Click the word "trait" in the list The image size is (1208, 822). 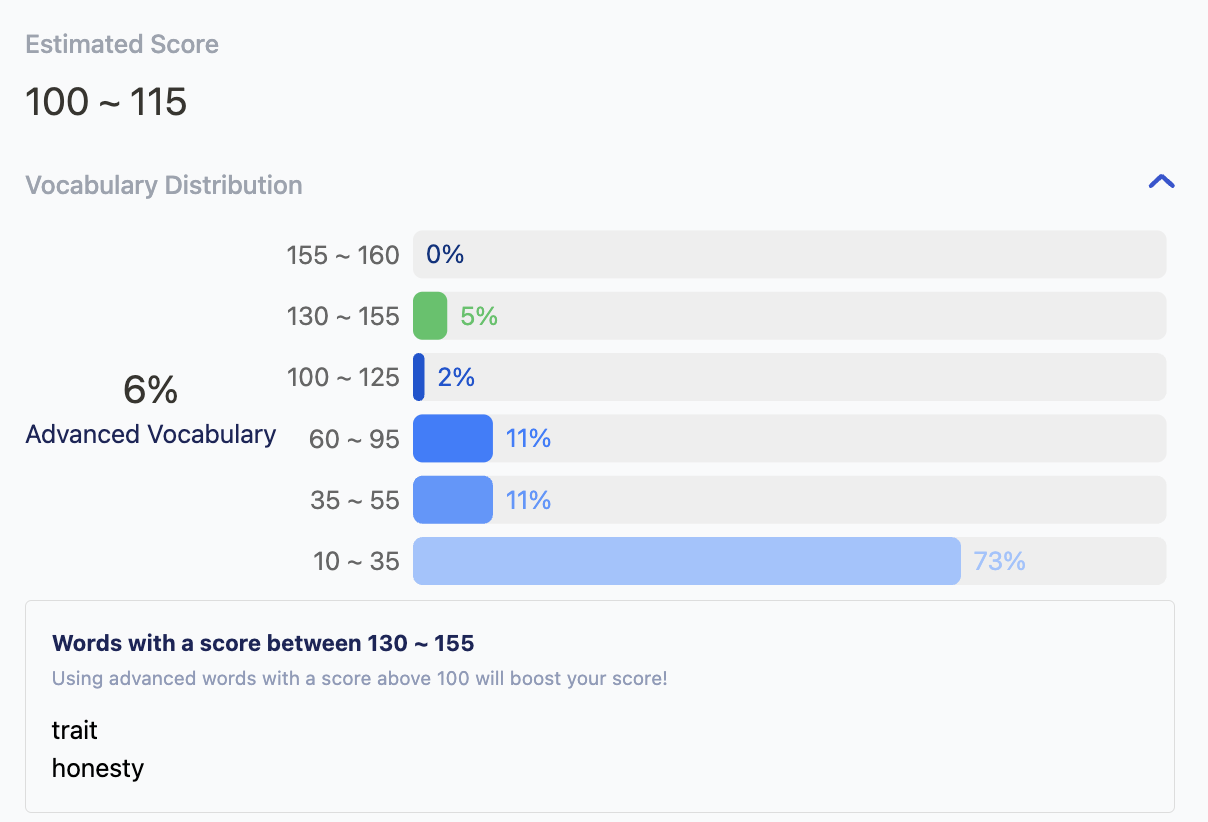tap(75, 730)
